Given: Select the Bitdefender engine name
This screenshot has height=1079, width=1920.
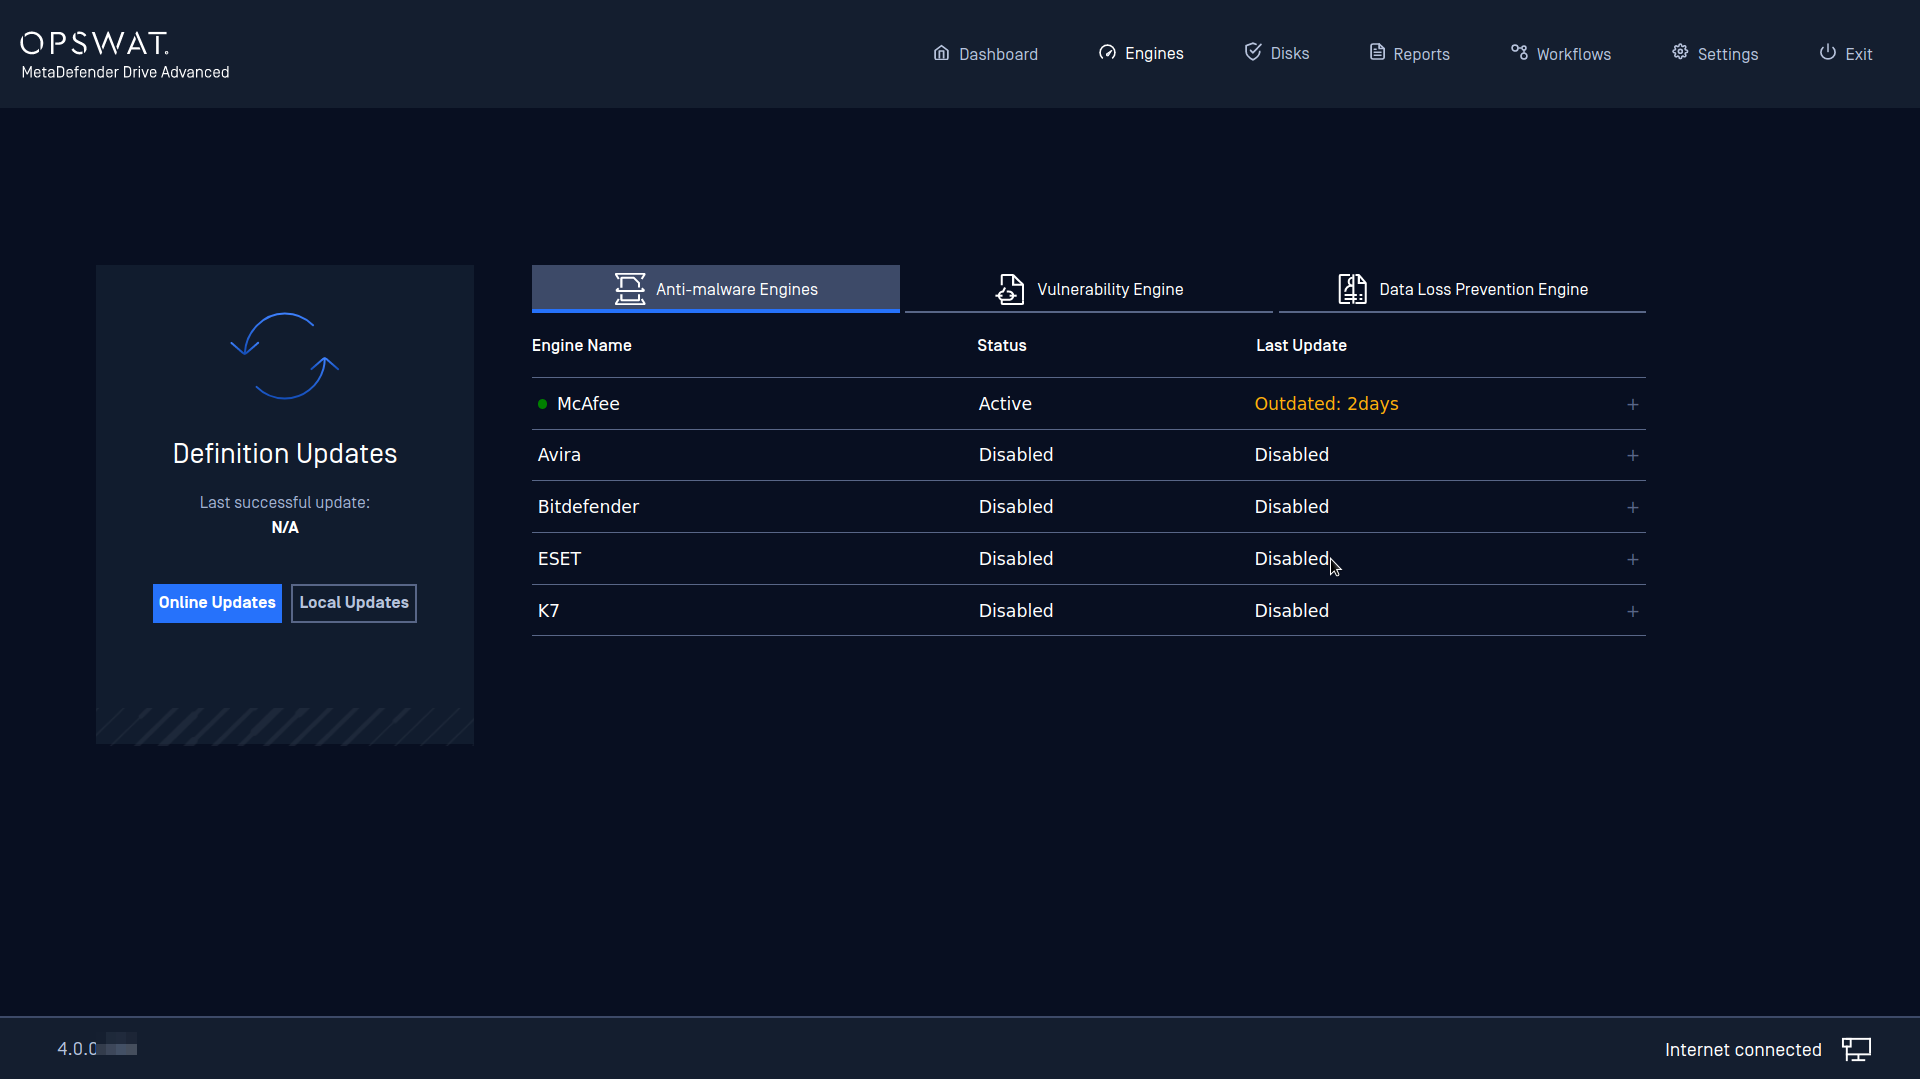Looking at the screenshot, I should tap(588, 507).
